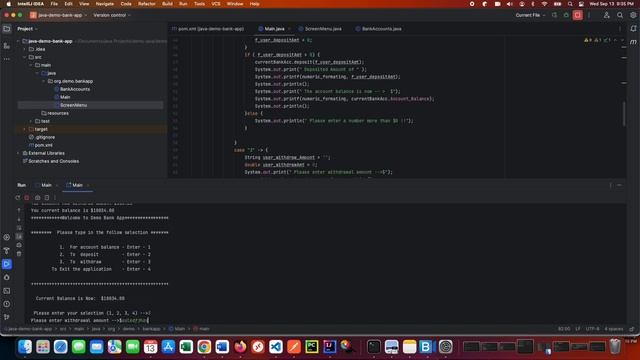640x360 pixels.
Task: Open the java-demo-bank-app project dropdown
Action: point(60,15)
